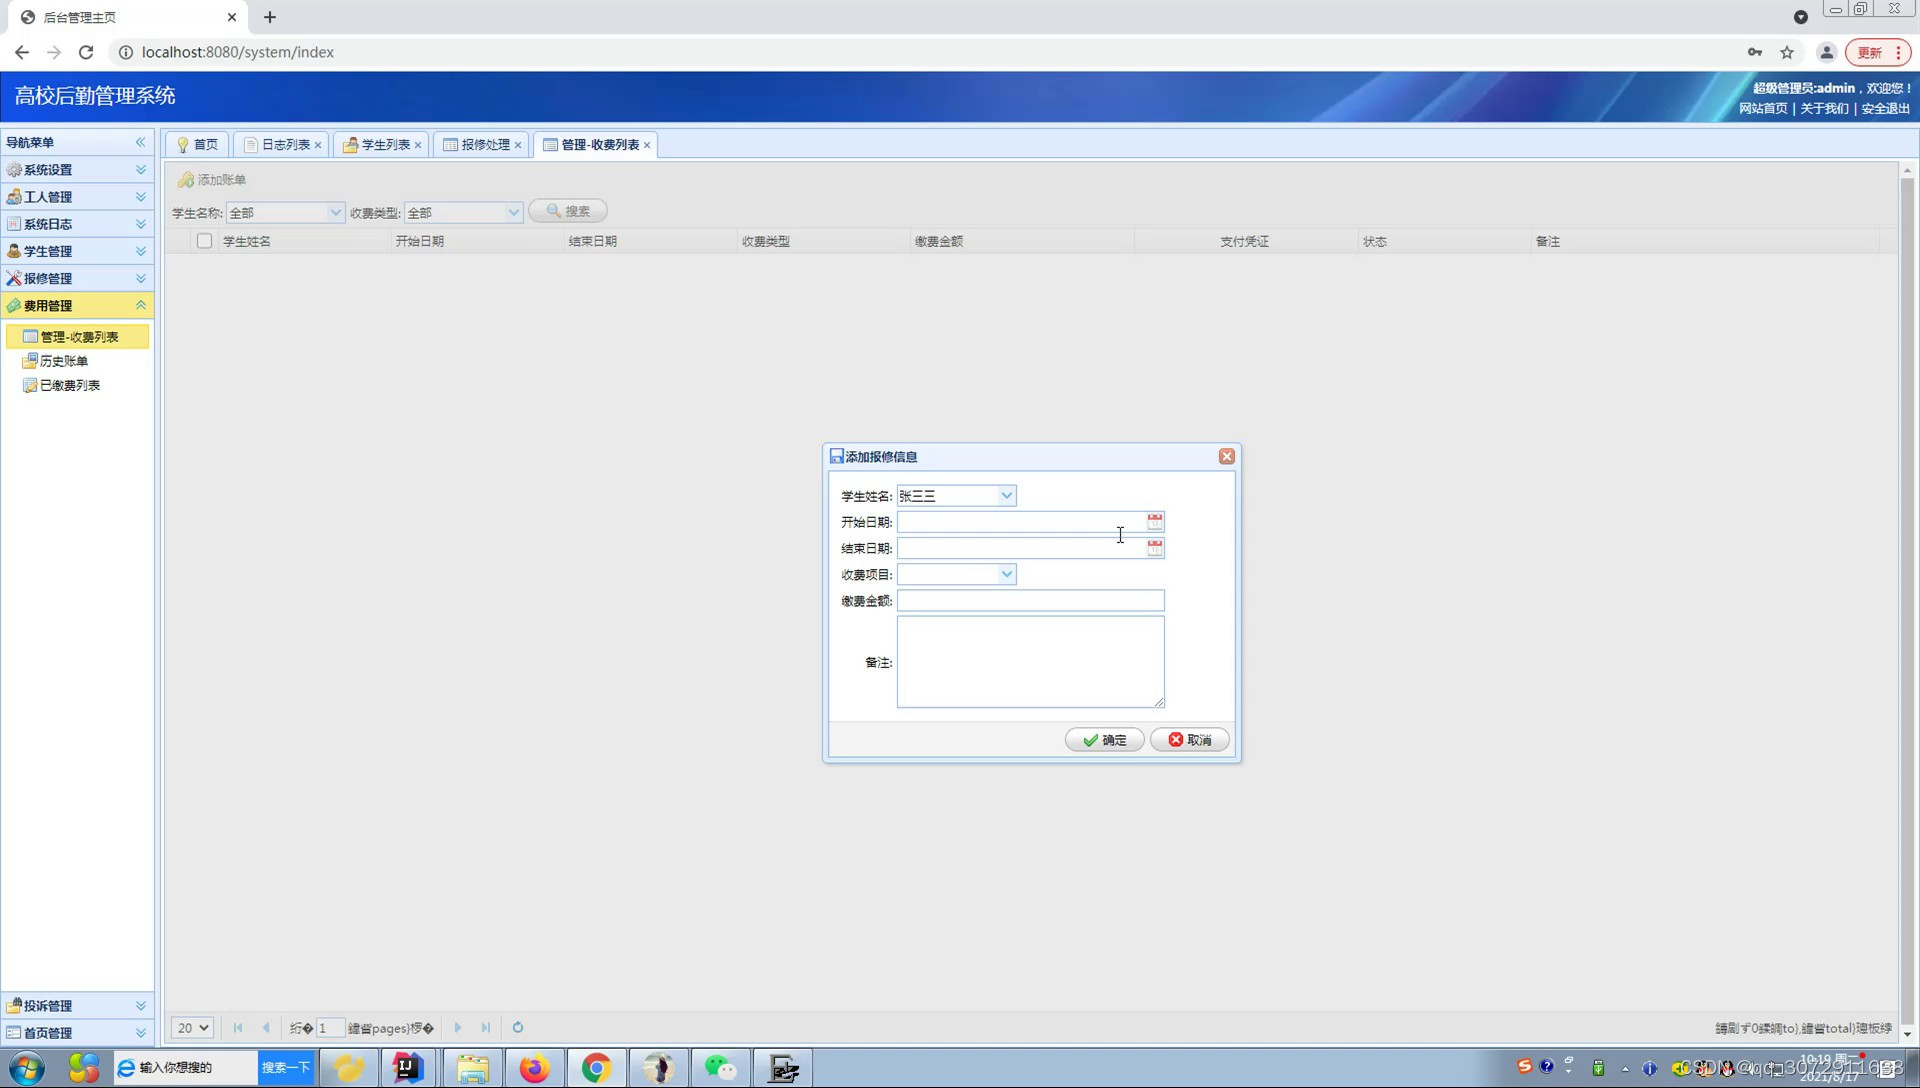Select 管理-收费列表 in sidebar tree

point(78,337)
